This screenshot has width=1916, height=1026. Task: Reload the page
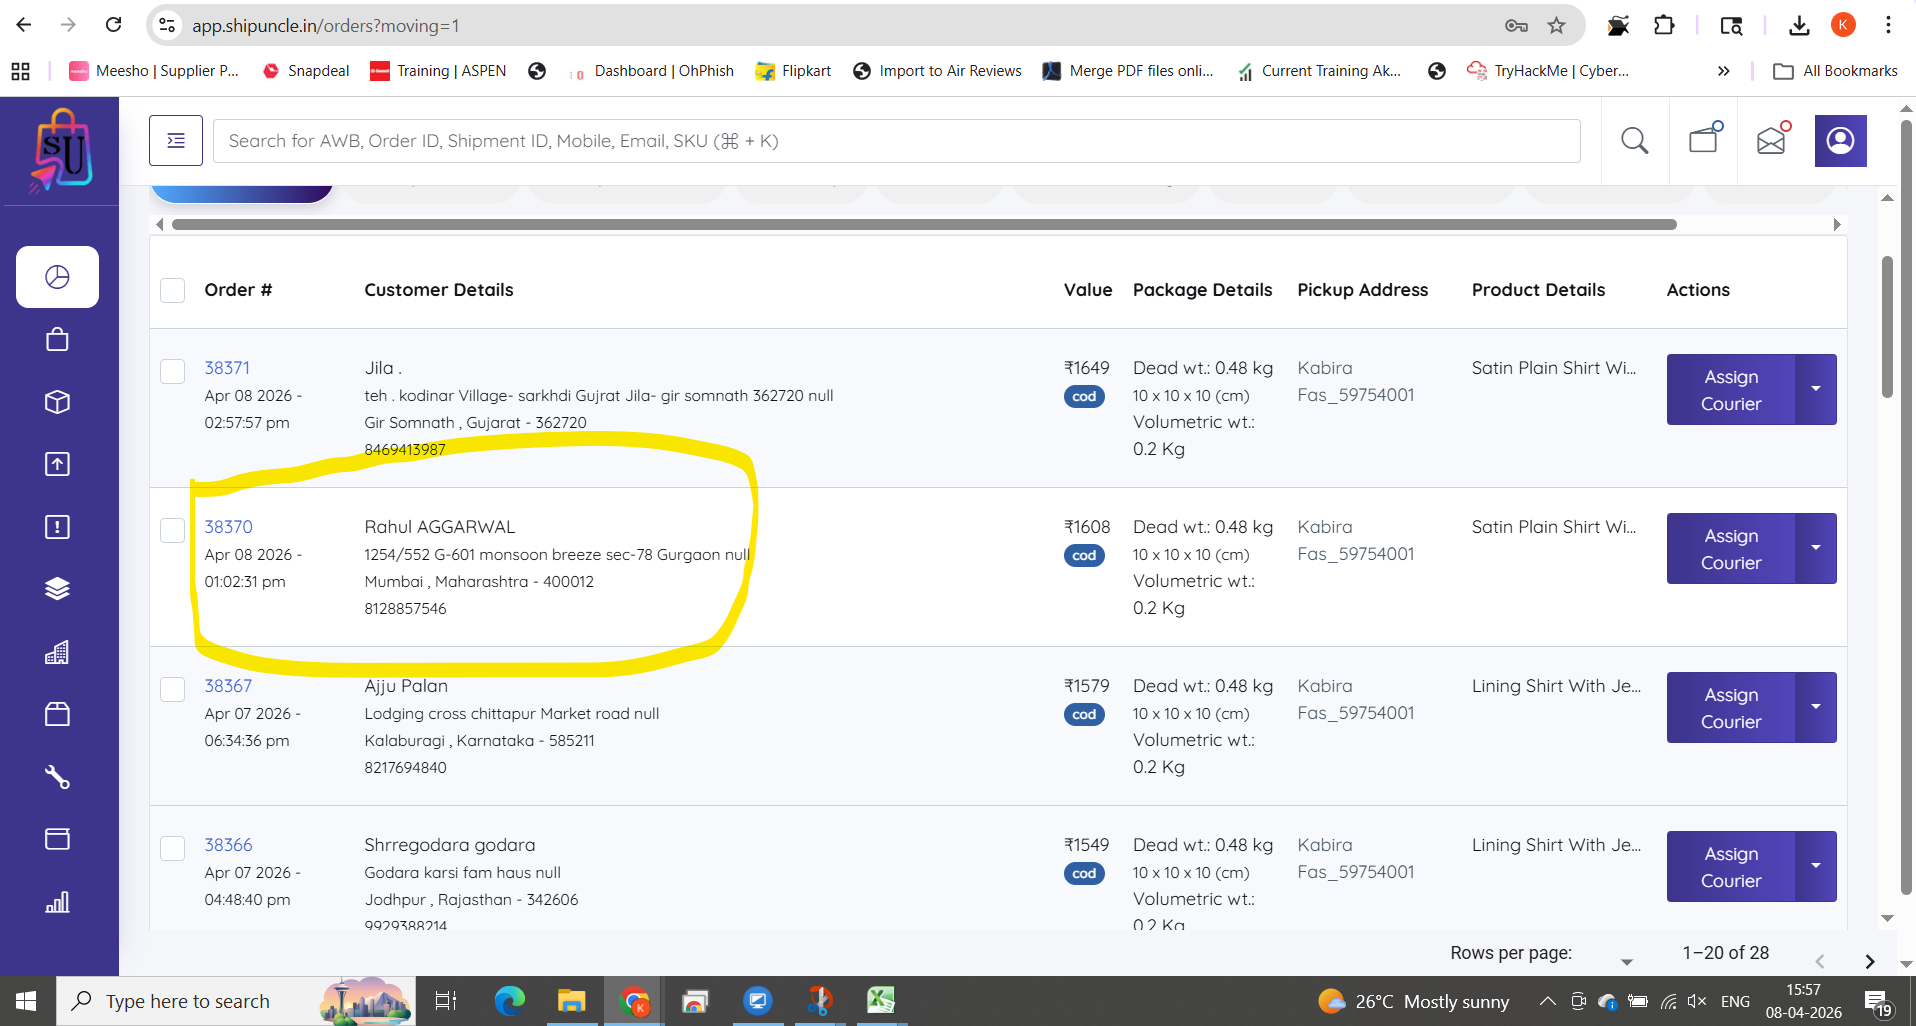114,25
